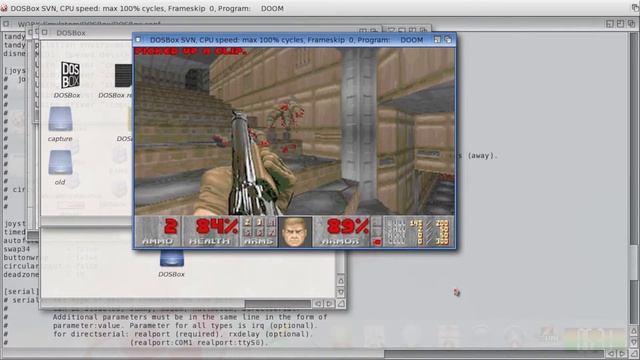Click the '[serial]' line in editor
The height and width of the screenshot is (360, 640).
pyautogui.click(x=21, y=291)
